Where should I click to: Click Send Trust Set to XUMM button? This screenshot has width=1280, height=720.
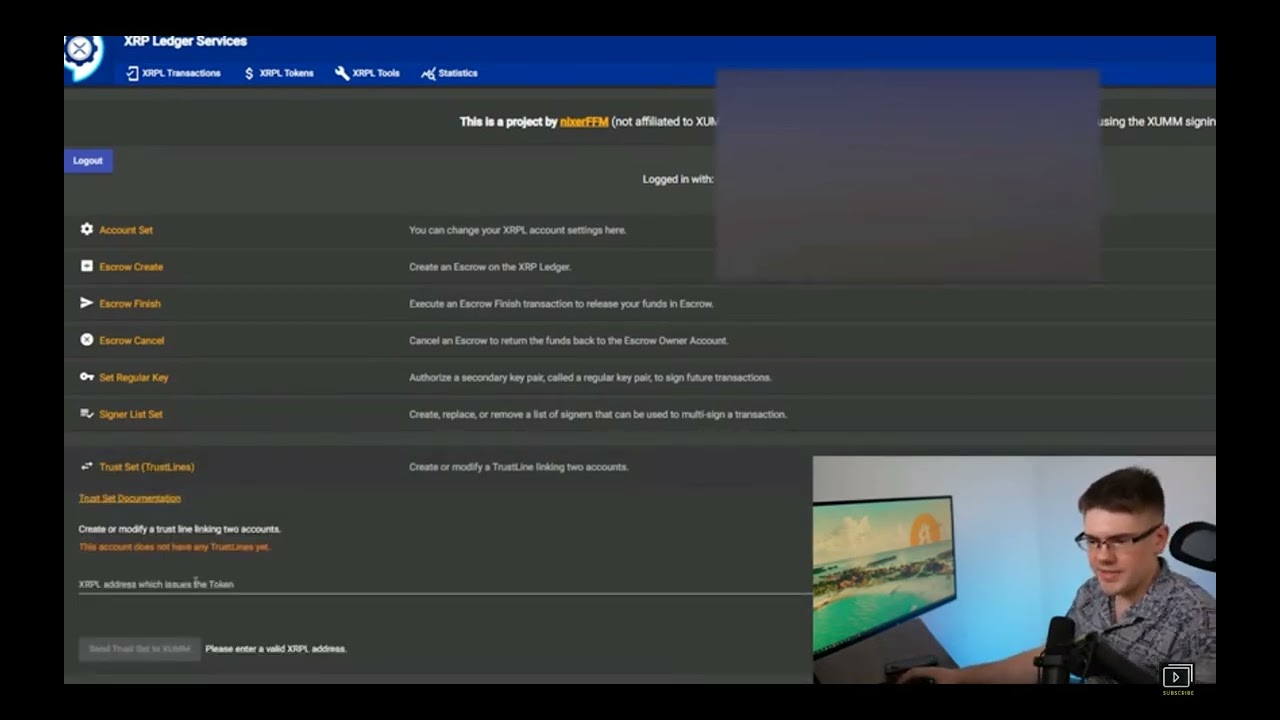coord(140,649)
